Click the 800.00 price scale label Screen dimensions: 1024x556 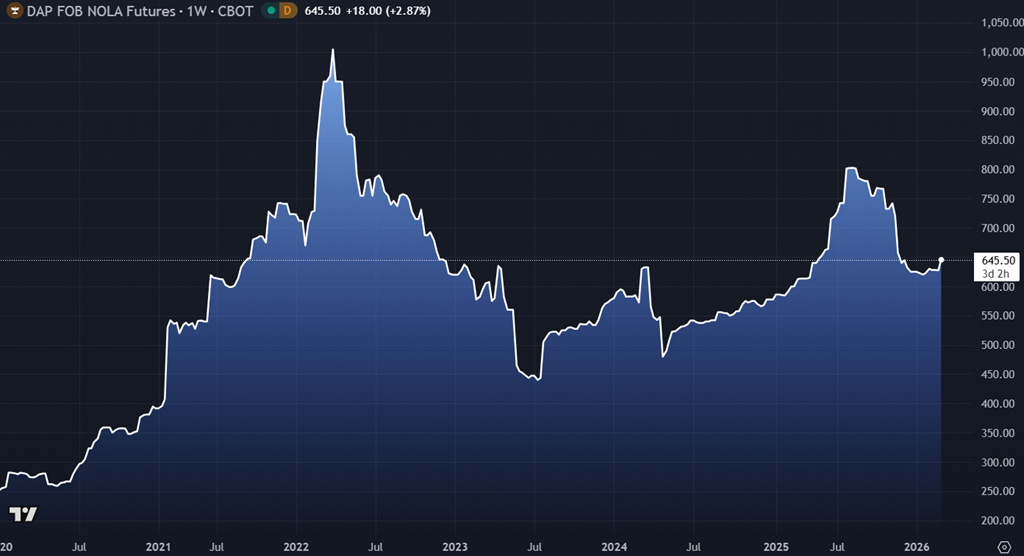998,170
